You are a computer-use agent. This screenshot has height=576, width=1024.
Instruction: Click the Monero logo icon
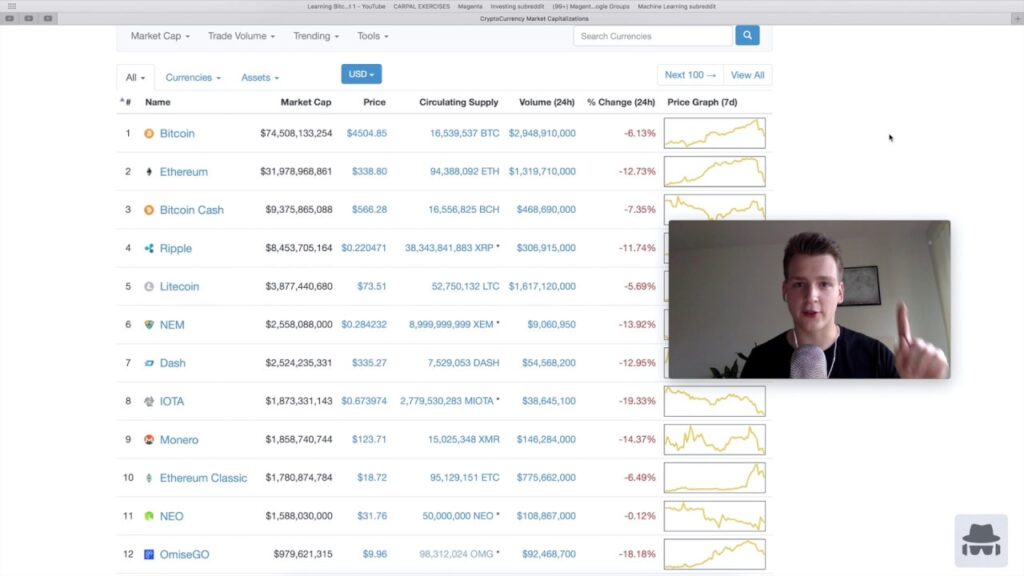tap(149, 440)
